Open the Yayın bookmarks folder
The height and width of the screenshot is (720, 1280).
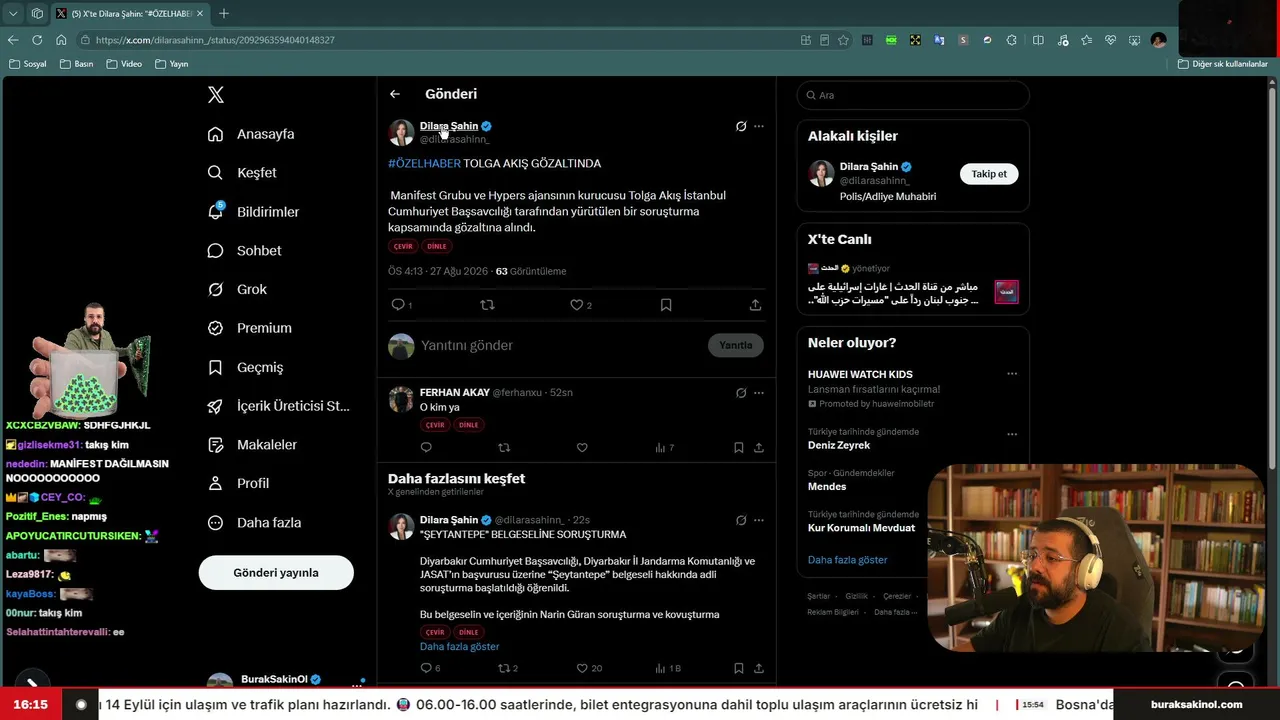click(172, 64)
